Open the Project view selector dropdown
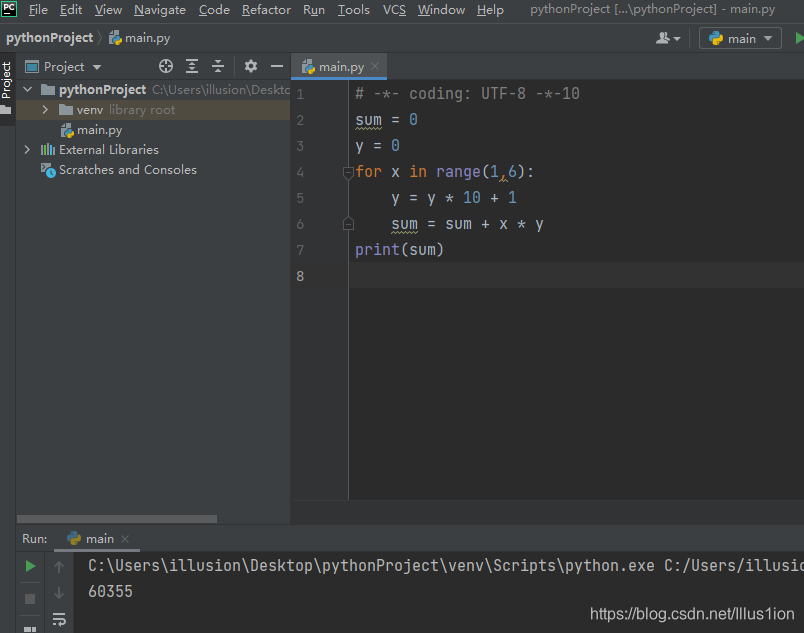This screenshot has height=633, width=804. [64, 67]
